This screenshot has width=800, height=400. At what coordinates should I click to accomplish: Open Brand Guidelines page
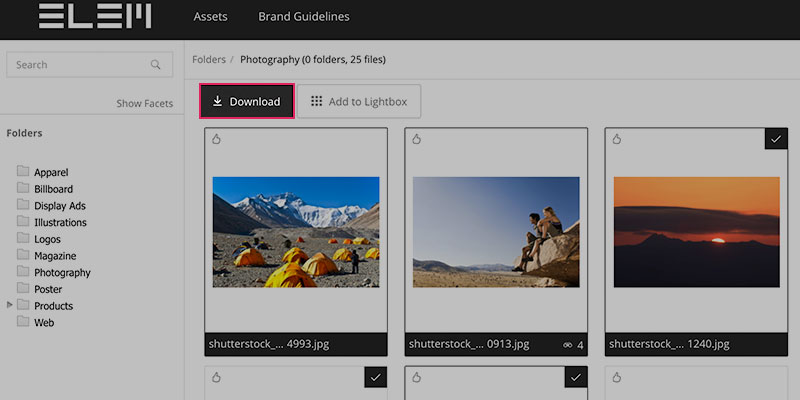click(x=304, y=16)
